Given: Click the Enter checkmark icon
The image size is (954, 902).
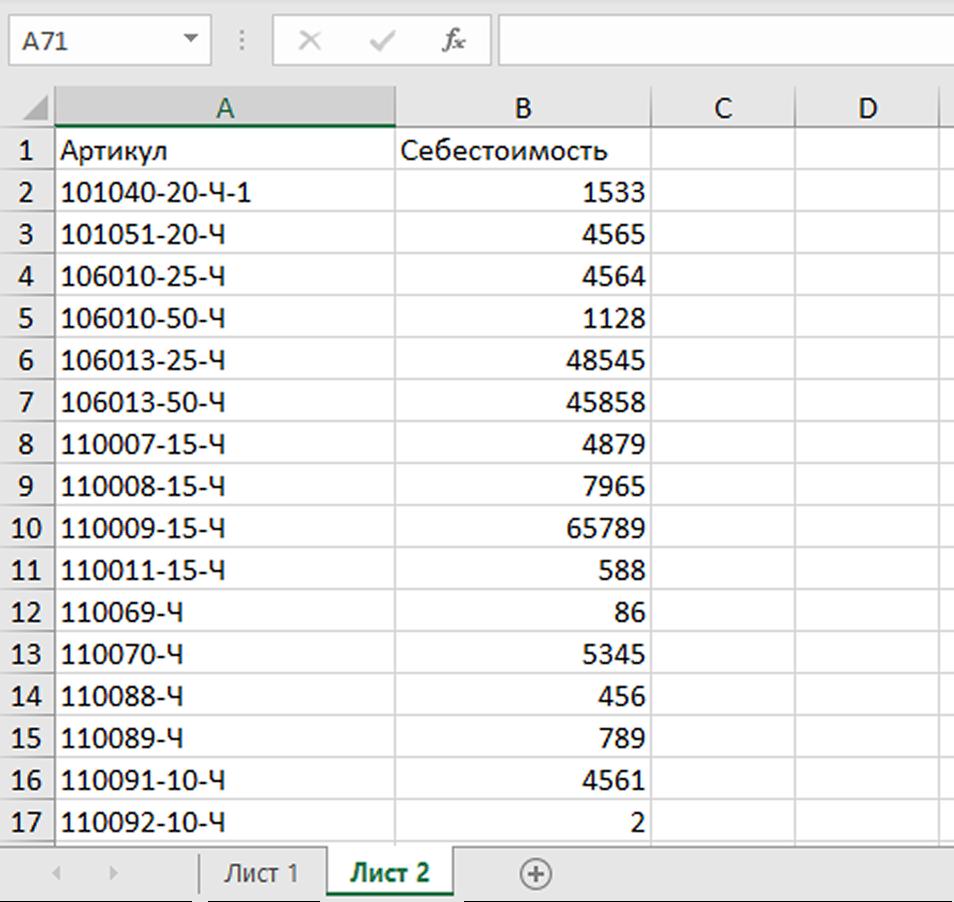Looking at the screenshot, I should click(x=381, y=41).
